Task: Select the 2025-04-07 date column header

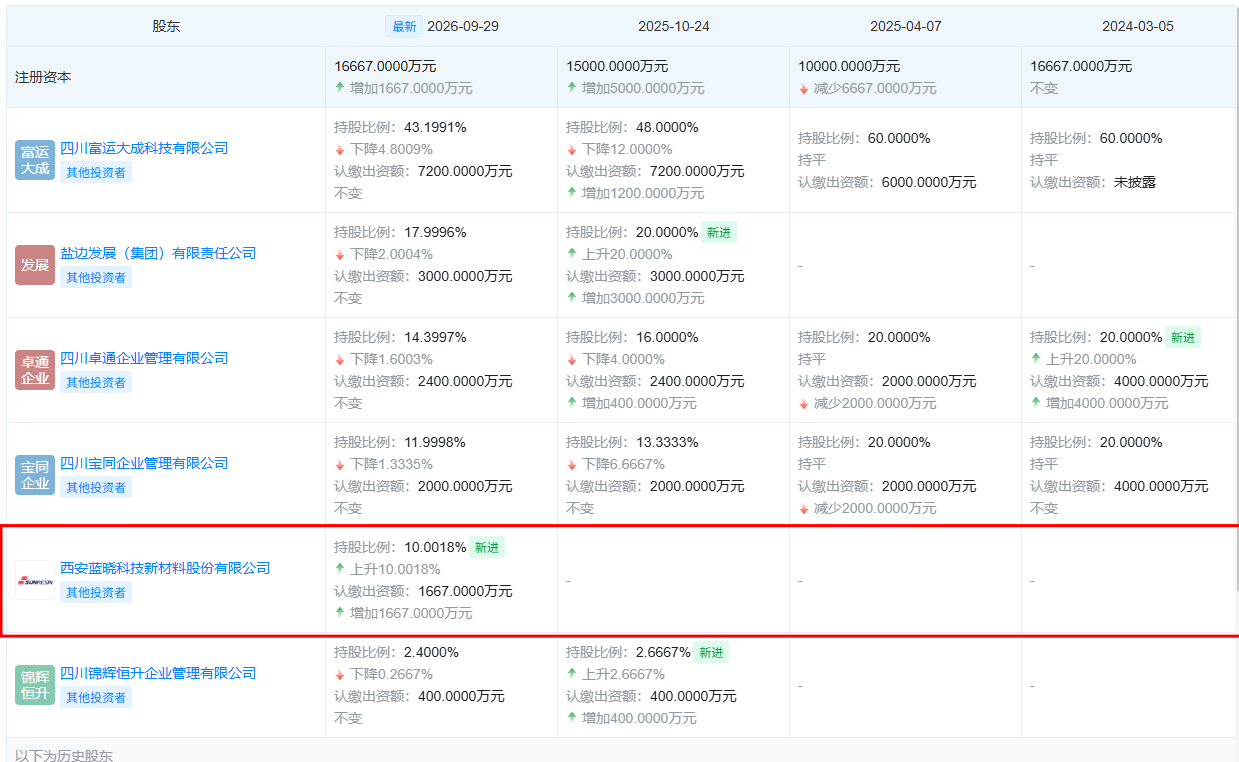Action: pyautogui.click(x=906, y=26)
